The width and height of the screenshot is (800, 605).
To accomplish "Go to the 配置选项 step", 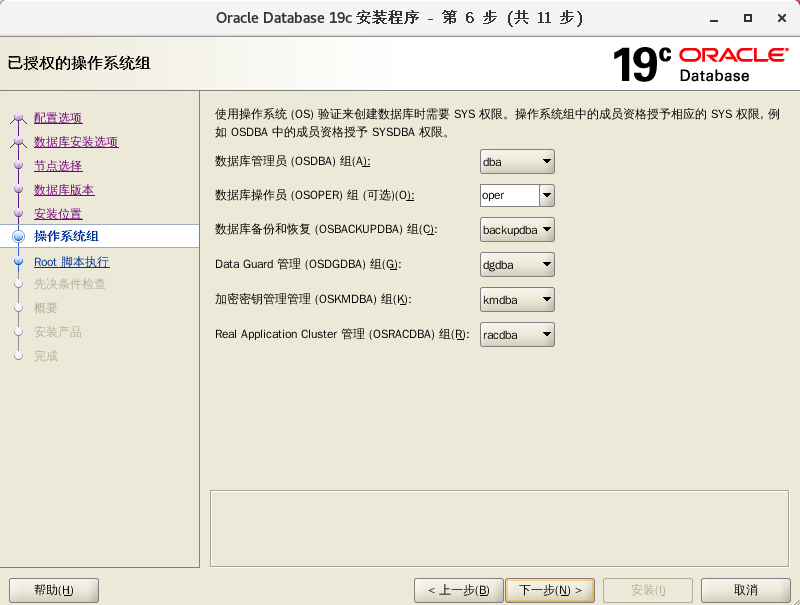I will pyautogui.click(x=58, y=118).
